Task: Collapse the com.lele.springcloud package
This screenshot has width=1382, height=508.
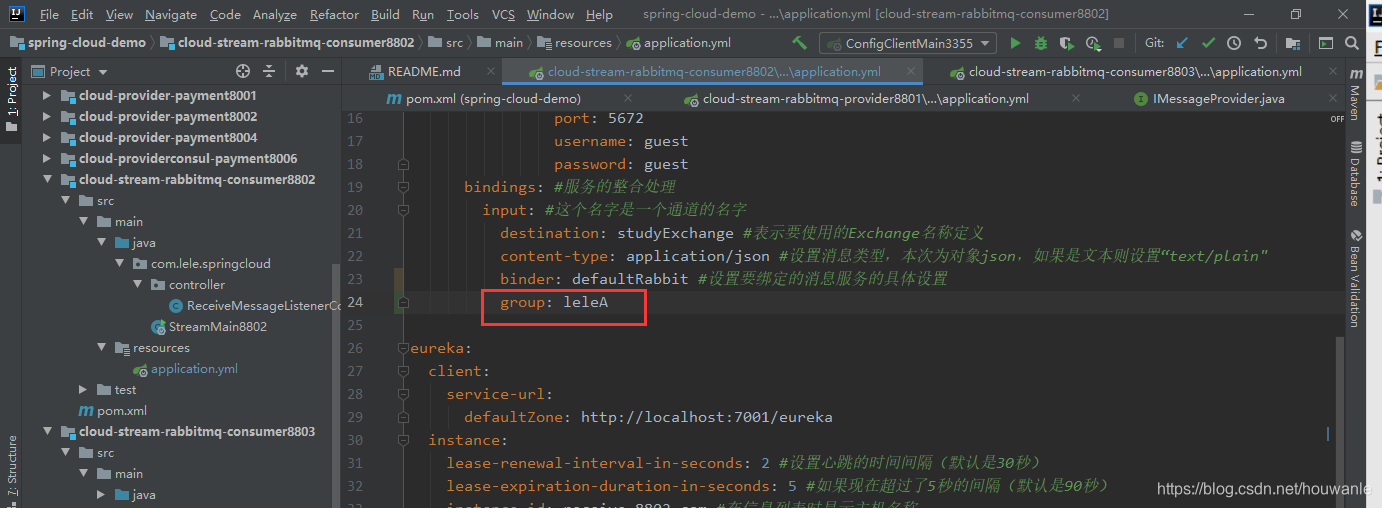Action: point(120,264)
